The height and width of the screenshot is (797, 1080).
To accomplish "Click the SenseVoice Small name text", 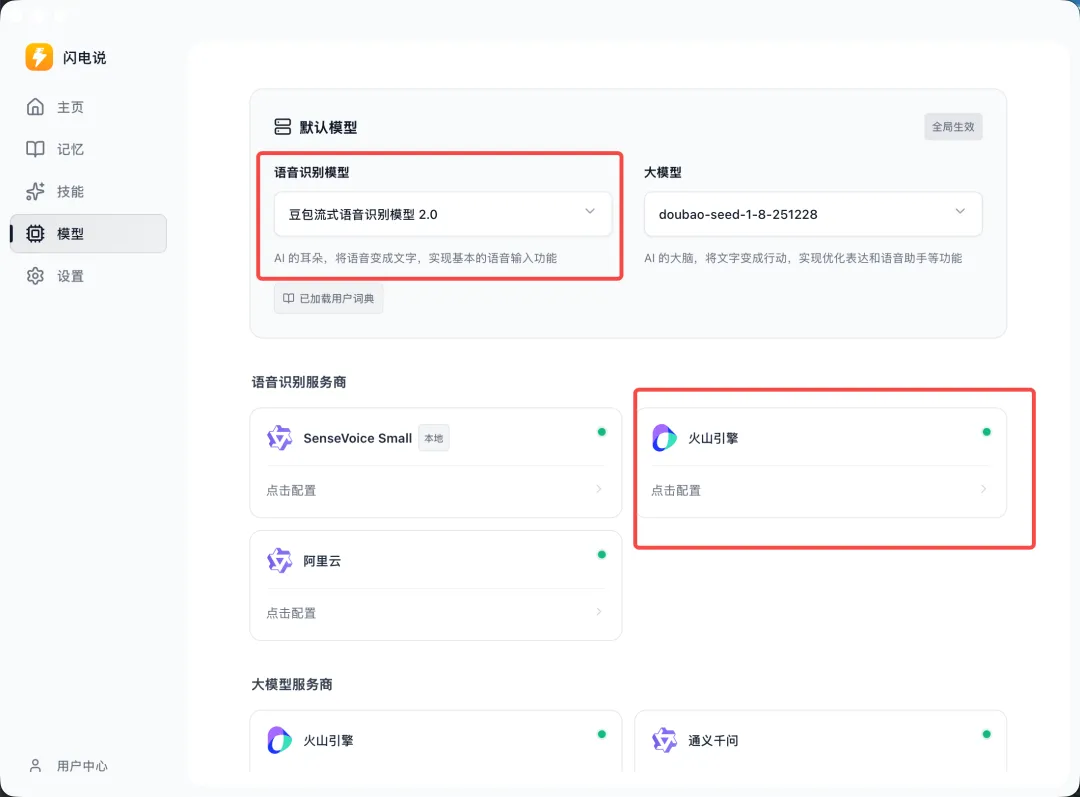I will pos(357,438).
